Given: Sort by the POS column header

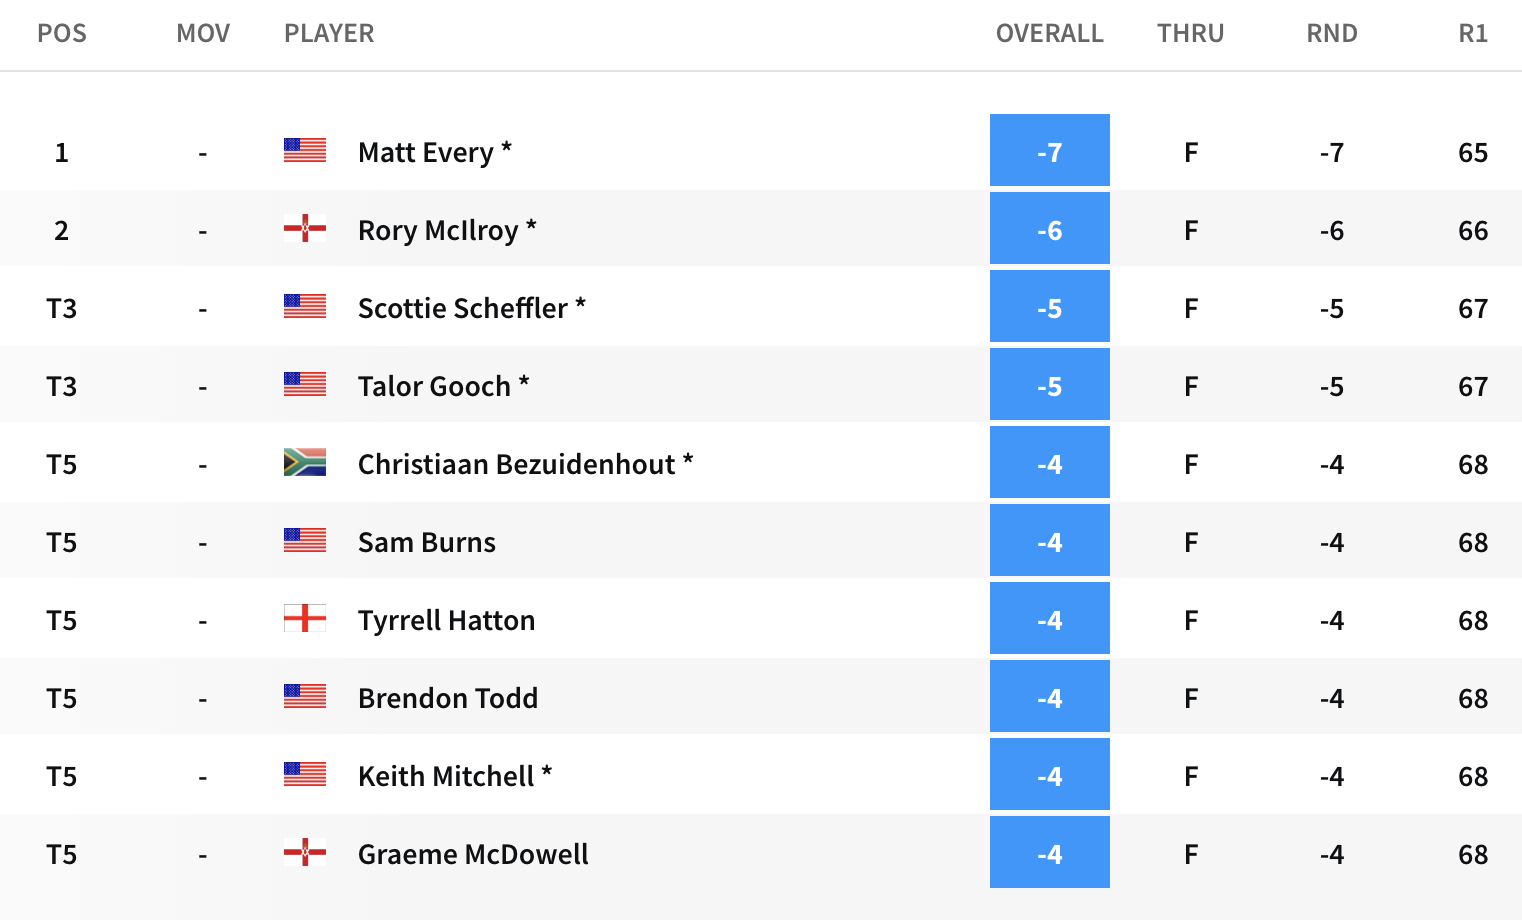Looking at the screenshot, I should (x=62, y=33).
